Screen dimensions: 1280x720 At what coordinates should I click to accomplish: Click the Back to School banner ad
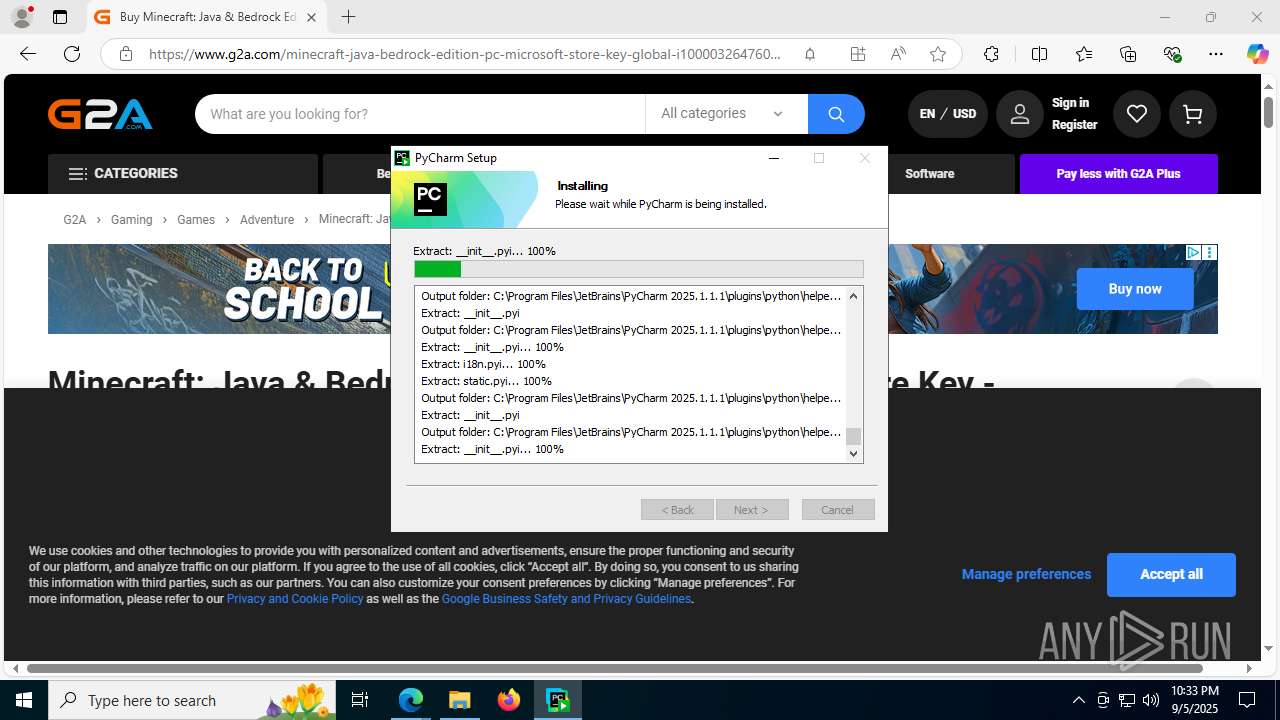(218, 289)
